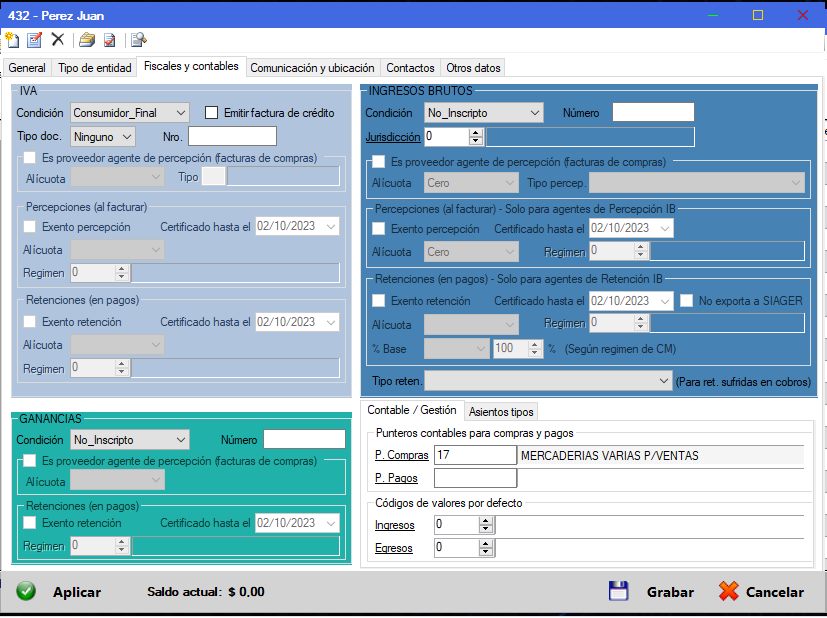The height and width of the screenshot is (618, 827).
Task: Tick Exento percepción under Ingresos Brutos
Action: click(x=379, y=229)
